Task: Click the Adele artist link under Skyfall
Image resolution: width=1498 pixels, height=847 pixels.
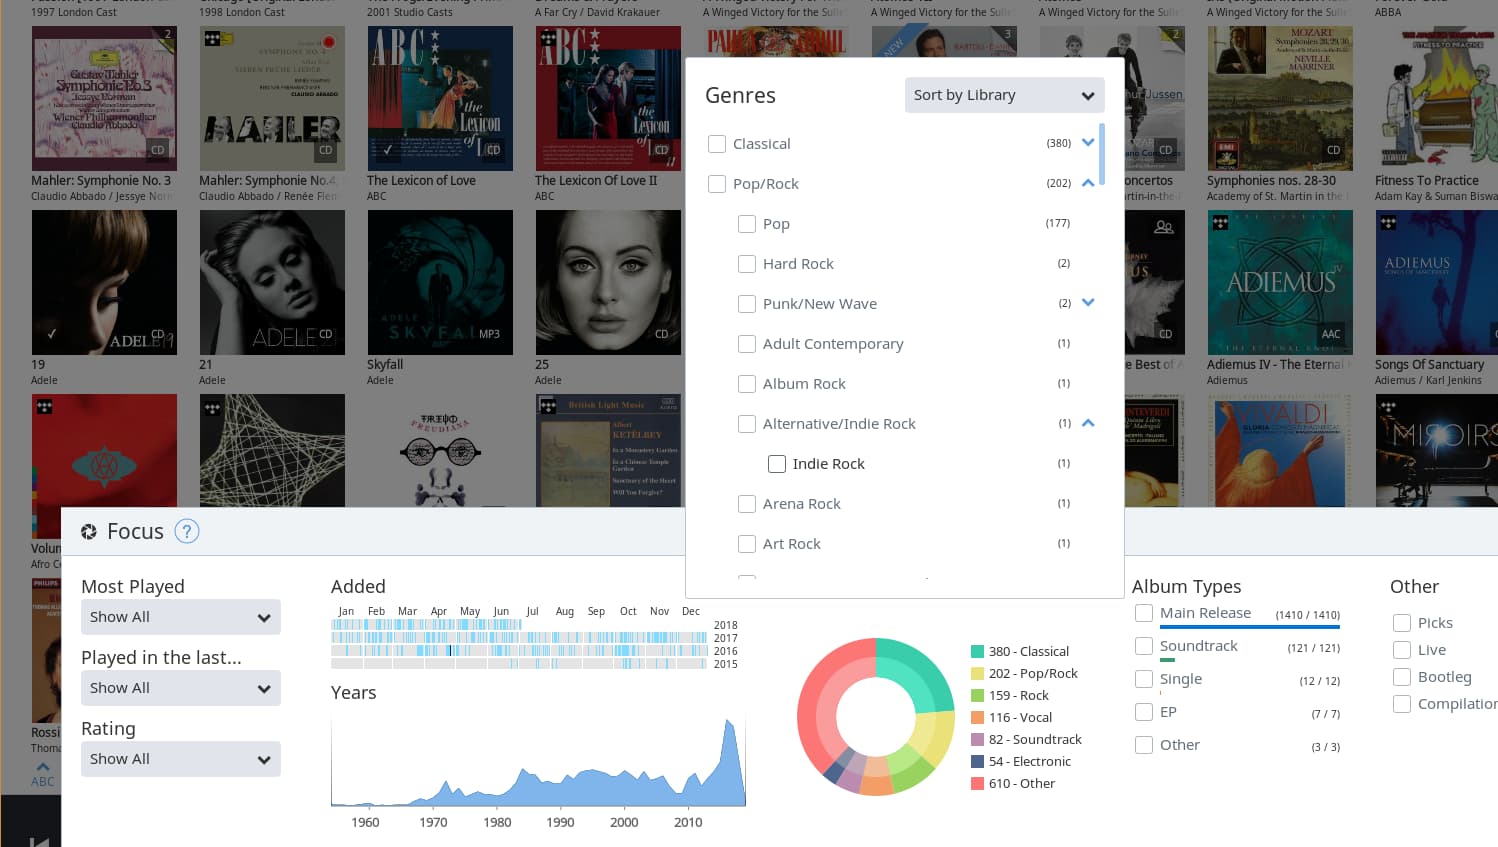Action: pyautogui.click(x=380, y=380)
